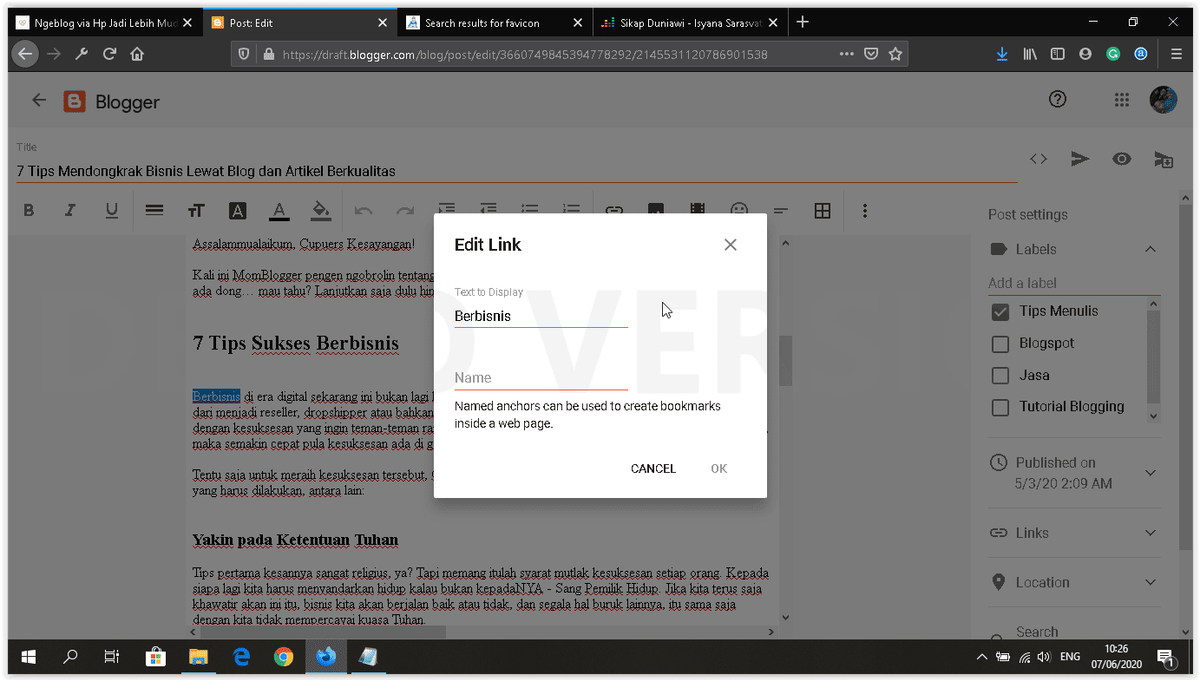Expand the Published on section

[x=1150, y=473]
